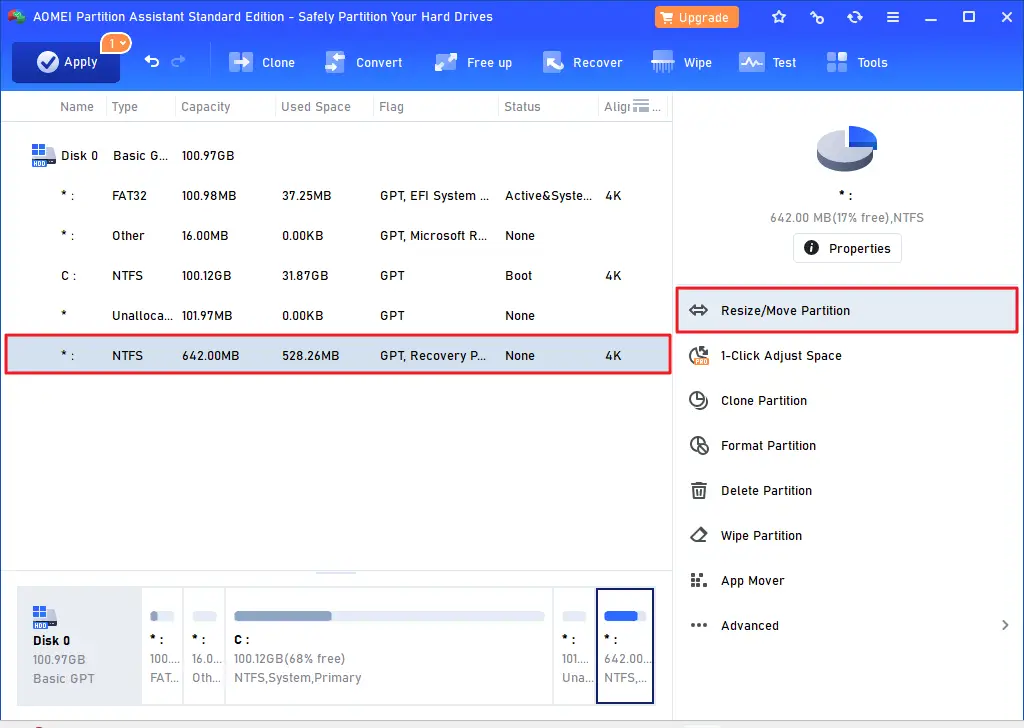Sort by the Used Space column header
The image size is (1024, 728).
[315, 106]
